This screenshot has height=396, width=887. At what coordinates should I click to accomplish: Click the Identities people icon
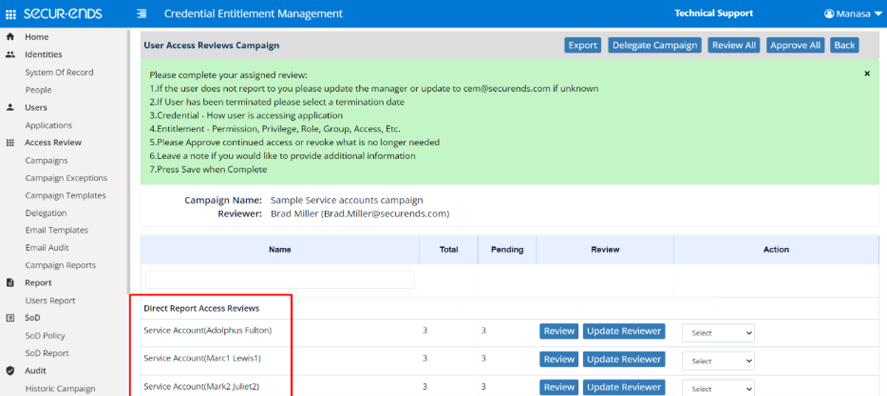[10, 55]
